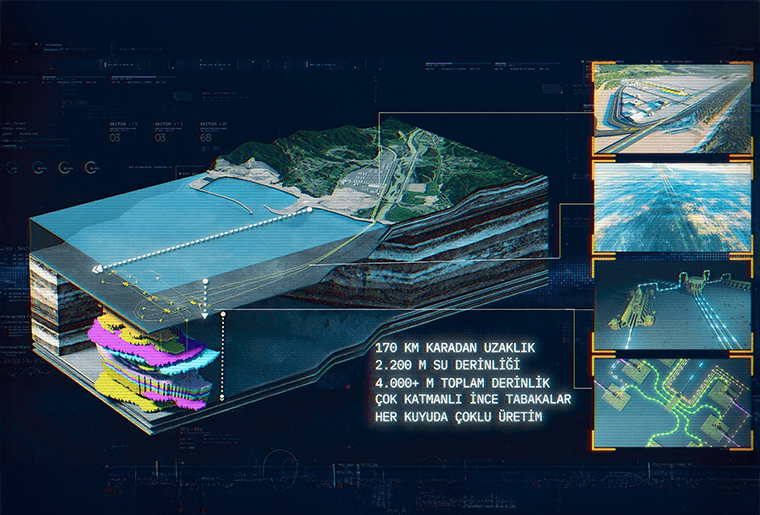Click the double-arrow at dotted line's offshore end

tap(98, 269)
